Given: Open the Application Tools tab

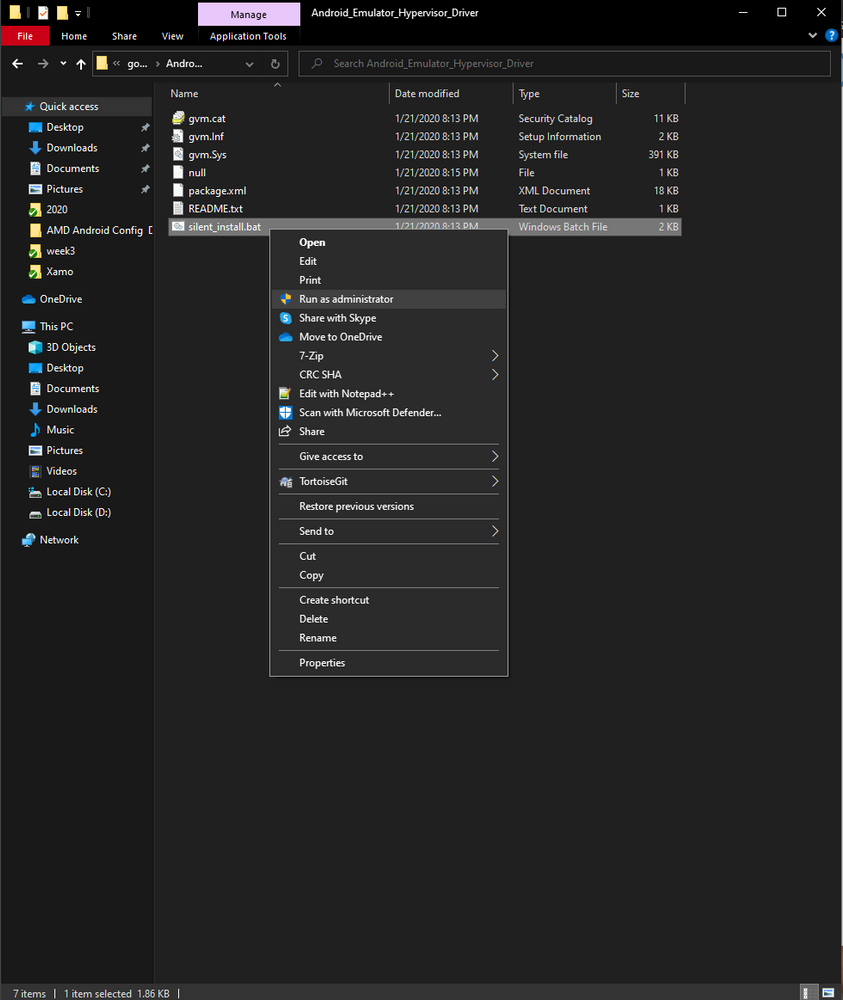Looking at the screenshot, I should (x=248, y=36).
